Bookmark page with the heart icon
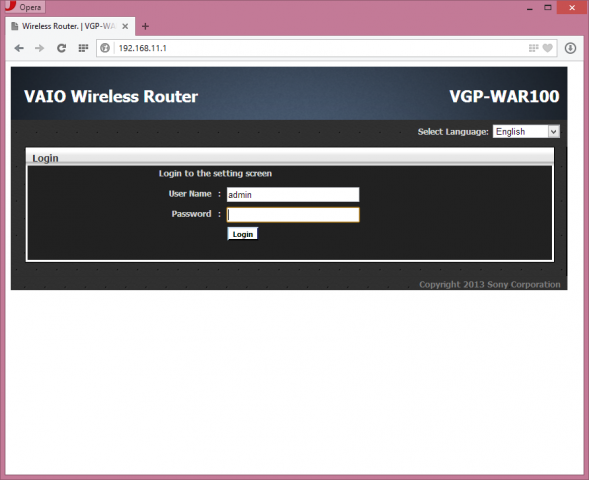The height and width of the screenshot is (480, 589). [548, 48]
